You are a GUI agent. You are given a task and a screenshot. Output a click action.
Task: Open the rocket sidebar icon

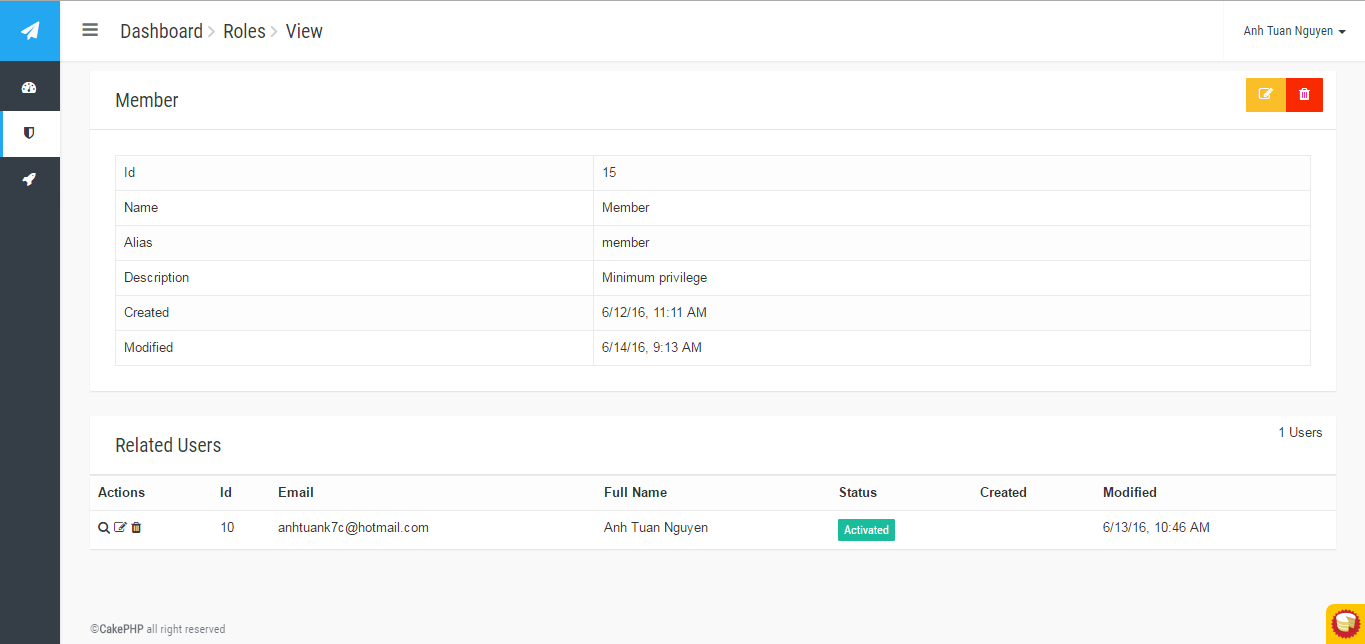coord(29,179)
